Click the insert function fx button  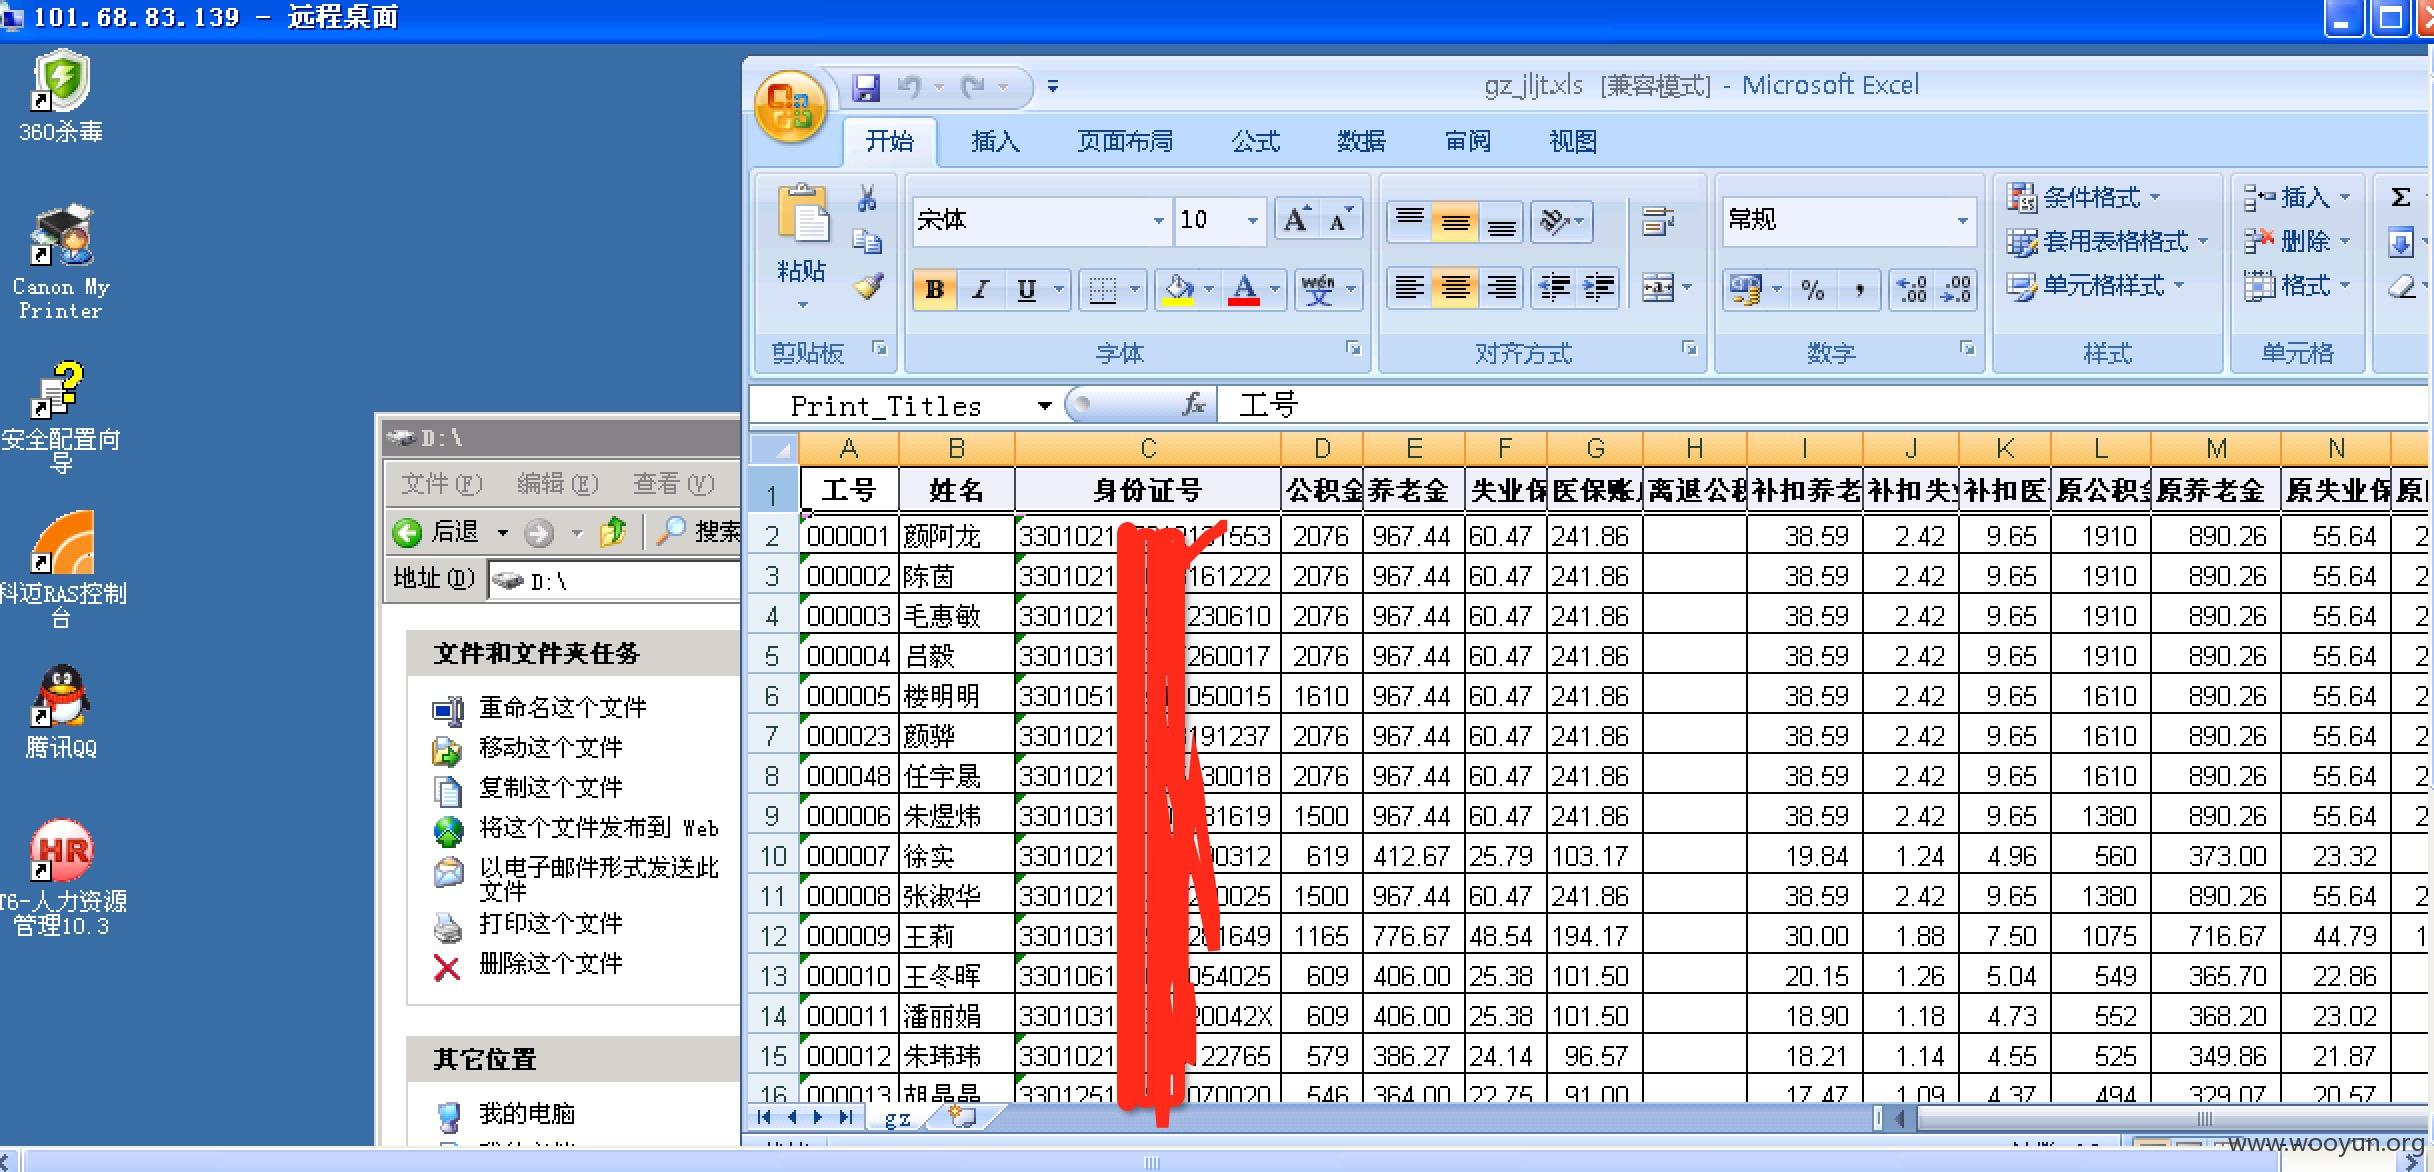1193,405
